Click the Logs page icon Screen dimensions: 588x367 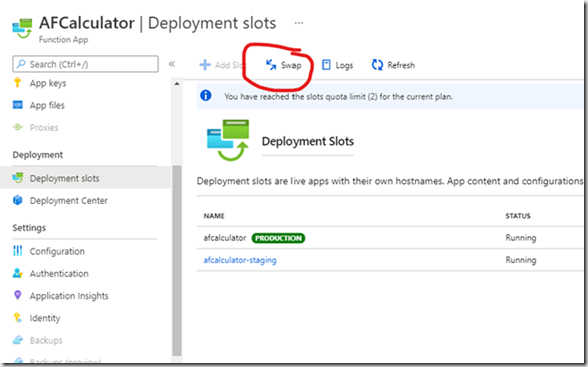[x=326, y=65]
